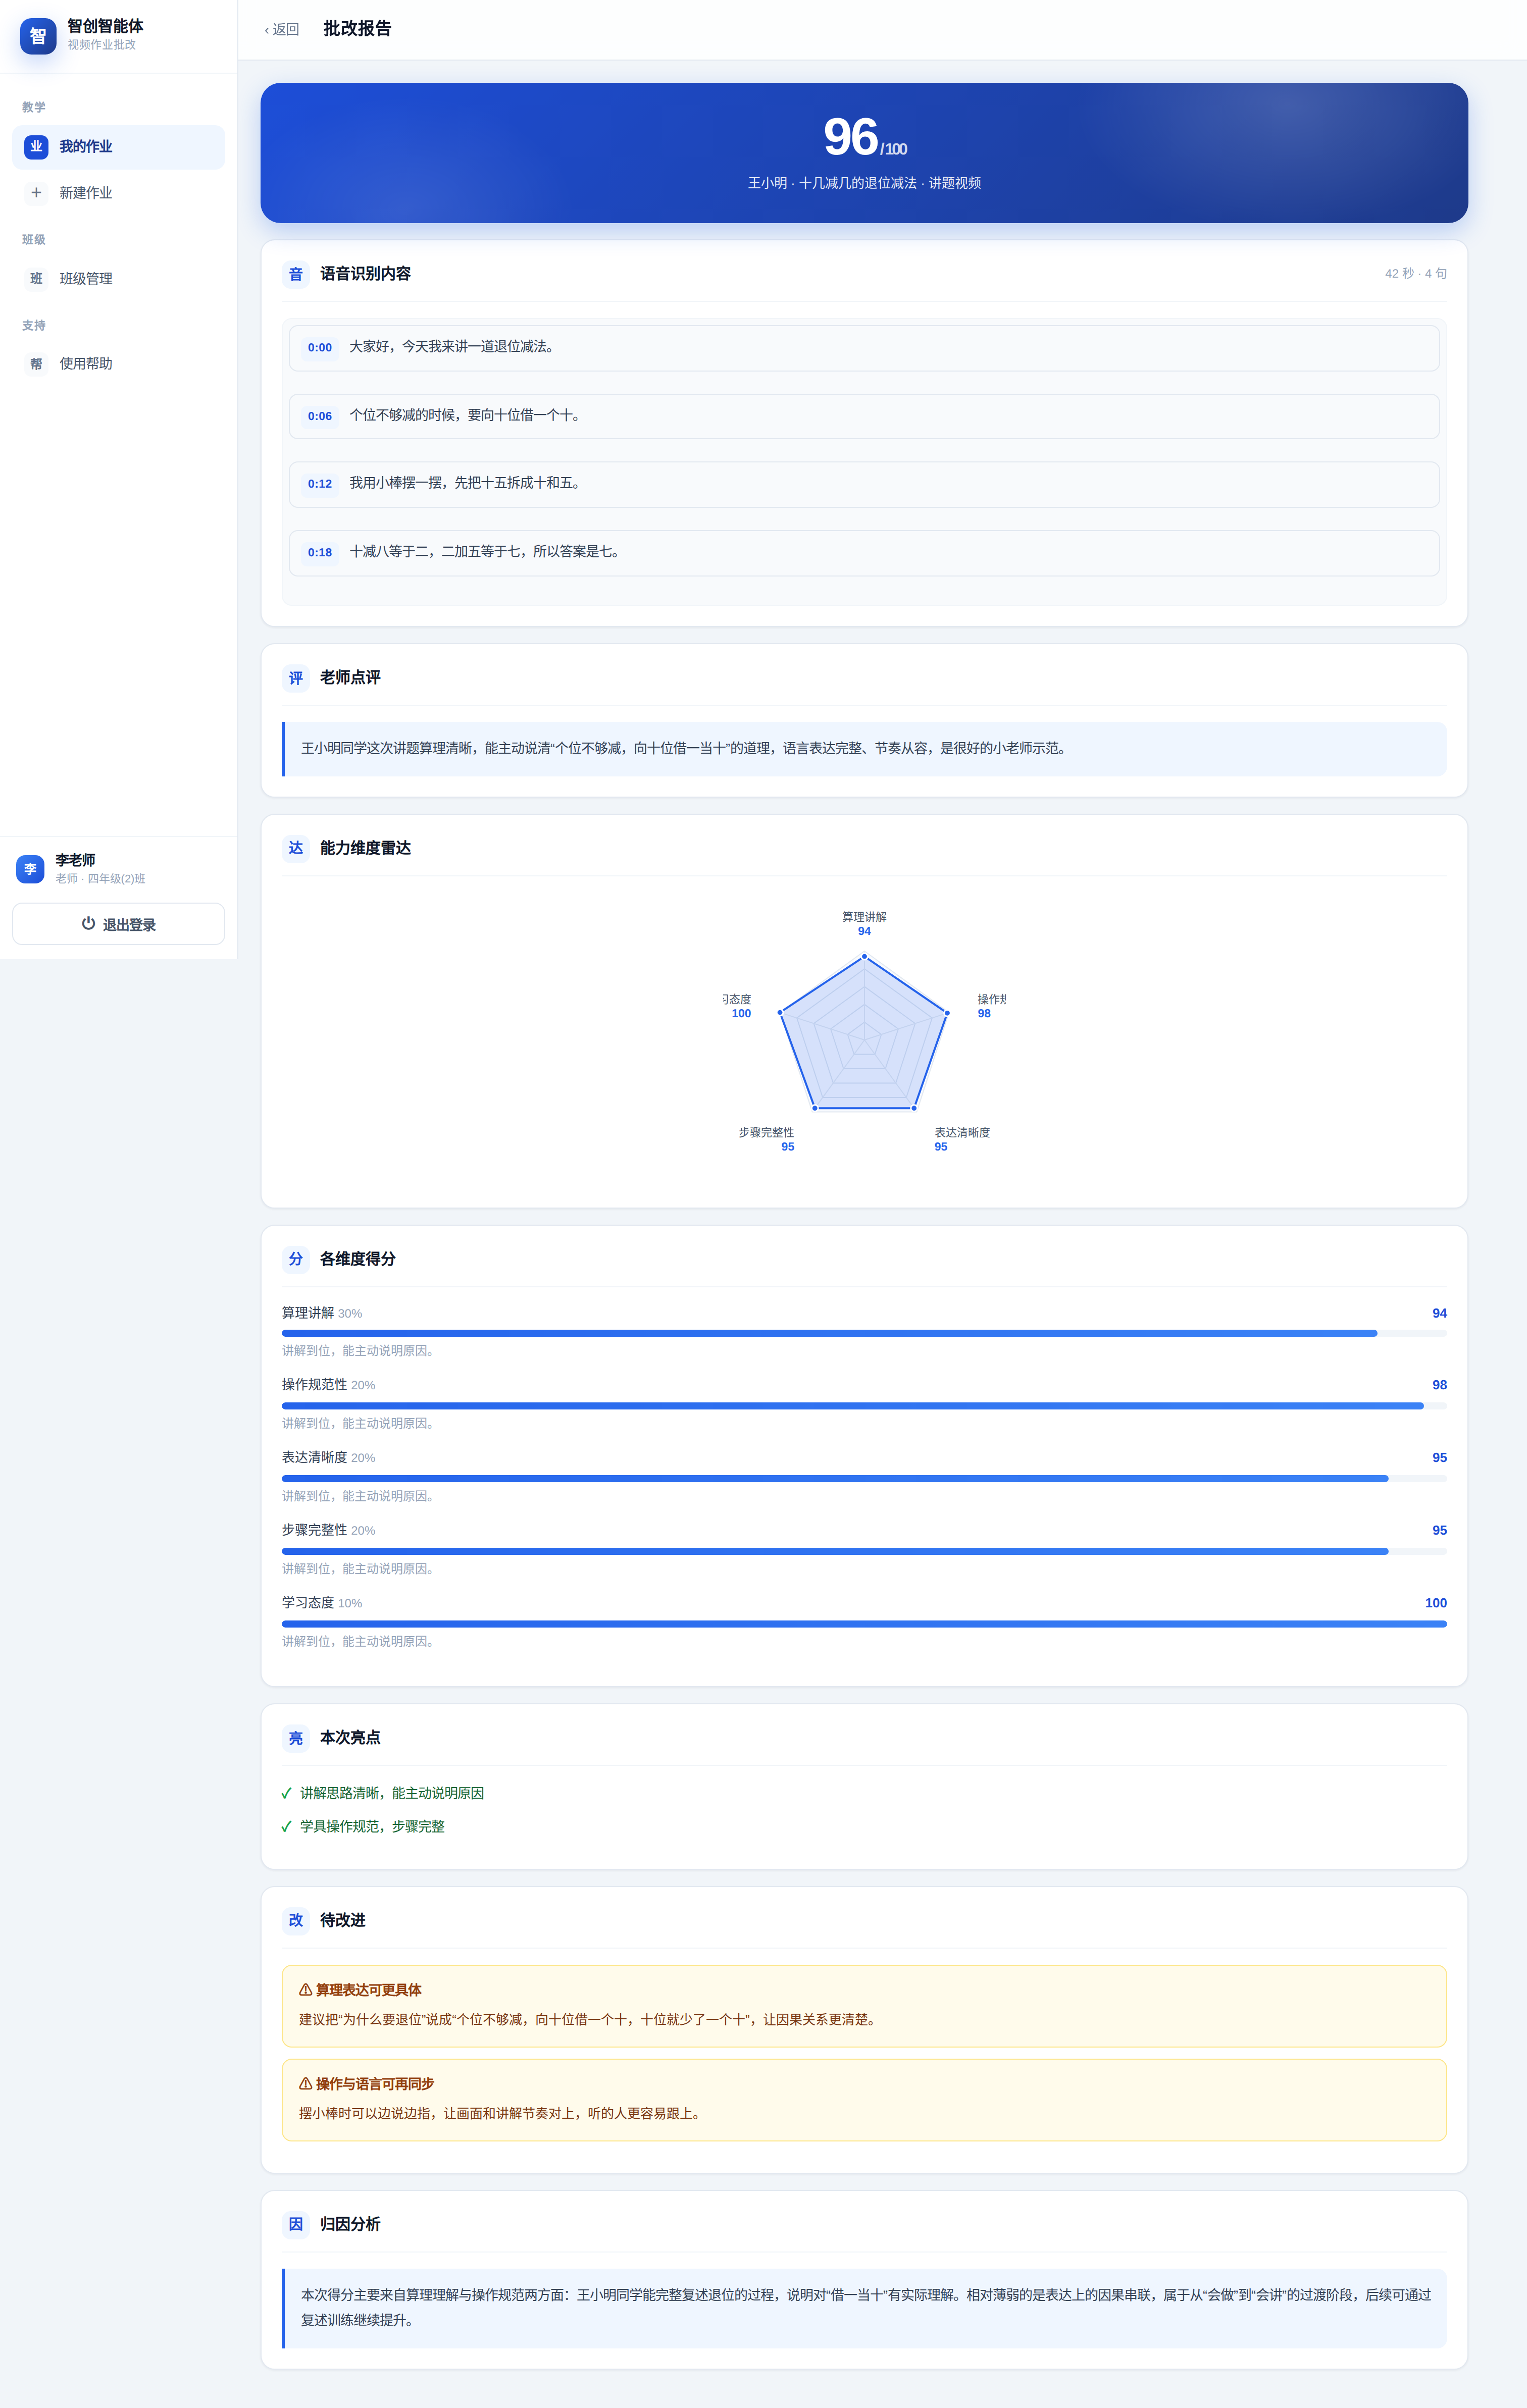The height and width of the screenshot is (2408, 1527).
Task: Open the 使用帮助 menu entry
Action: tap(118, 364)
